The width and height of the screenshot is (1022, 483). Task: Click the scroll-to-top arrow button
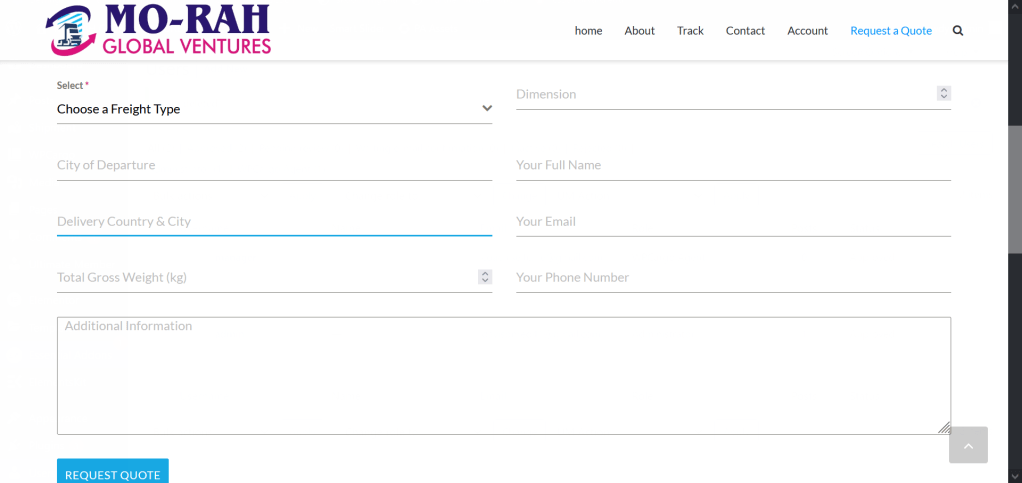tap(968, 445)
